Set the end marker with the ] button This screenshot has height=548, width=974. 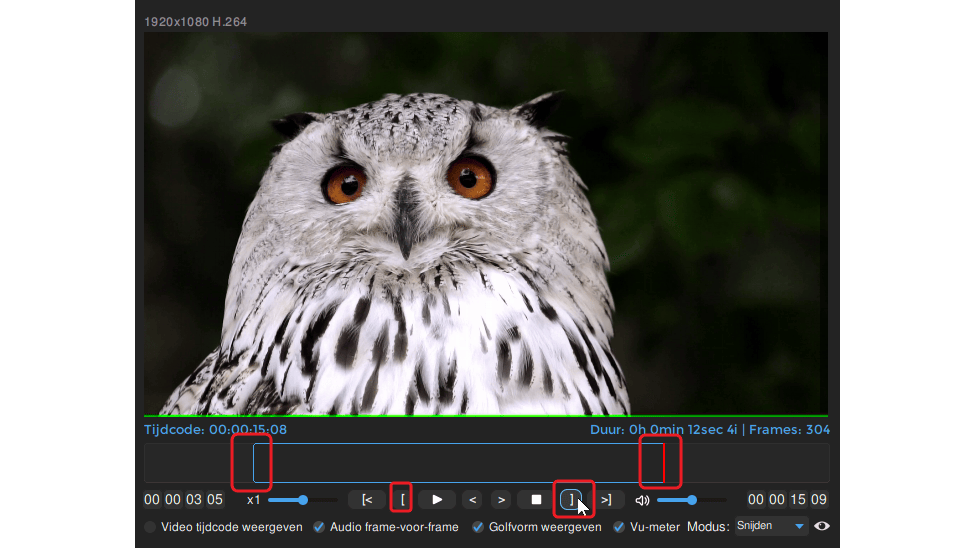[x=572, y=499]
